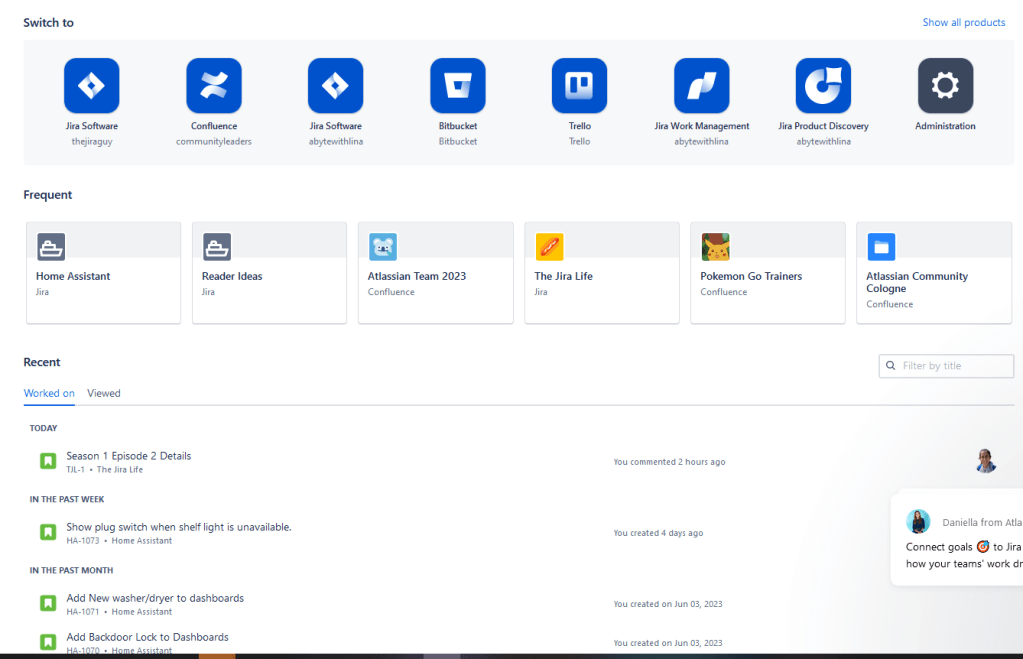
Task: Open Jira Product Discovery icon
Action: click(823, 86)
